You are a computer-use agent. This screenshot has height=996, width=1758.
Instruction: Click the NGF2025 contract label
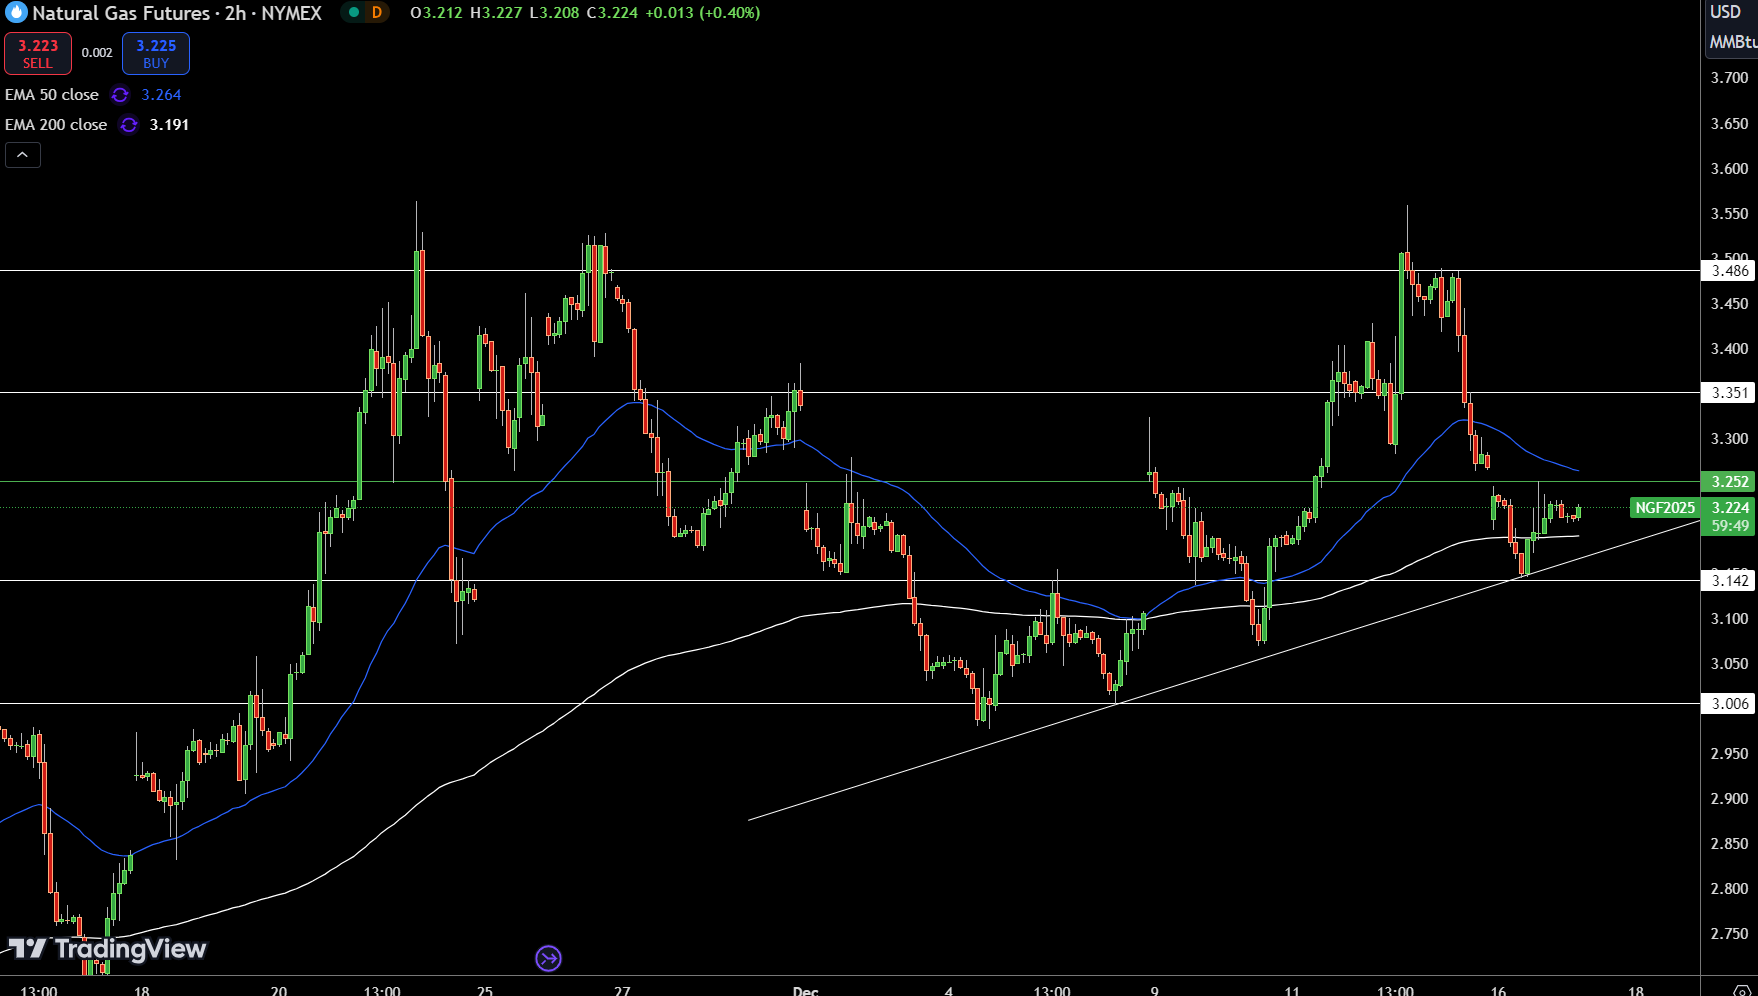tap(1665, 508)
